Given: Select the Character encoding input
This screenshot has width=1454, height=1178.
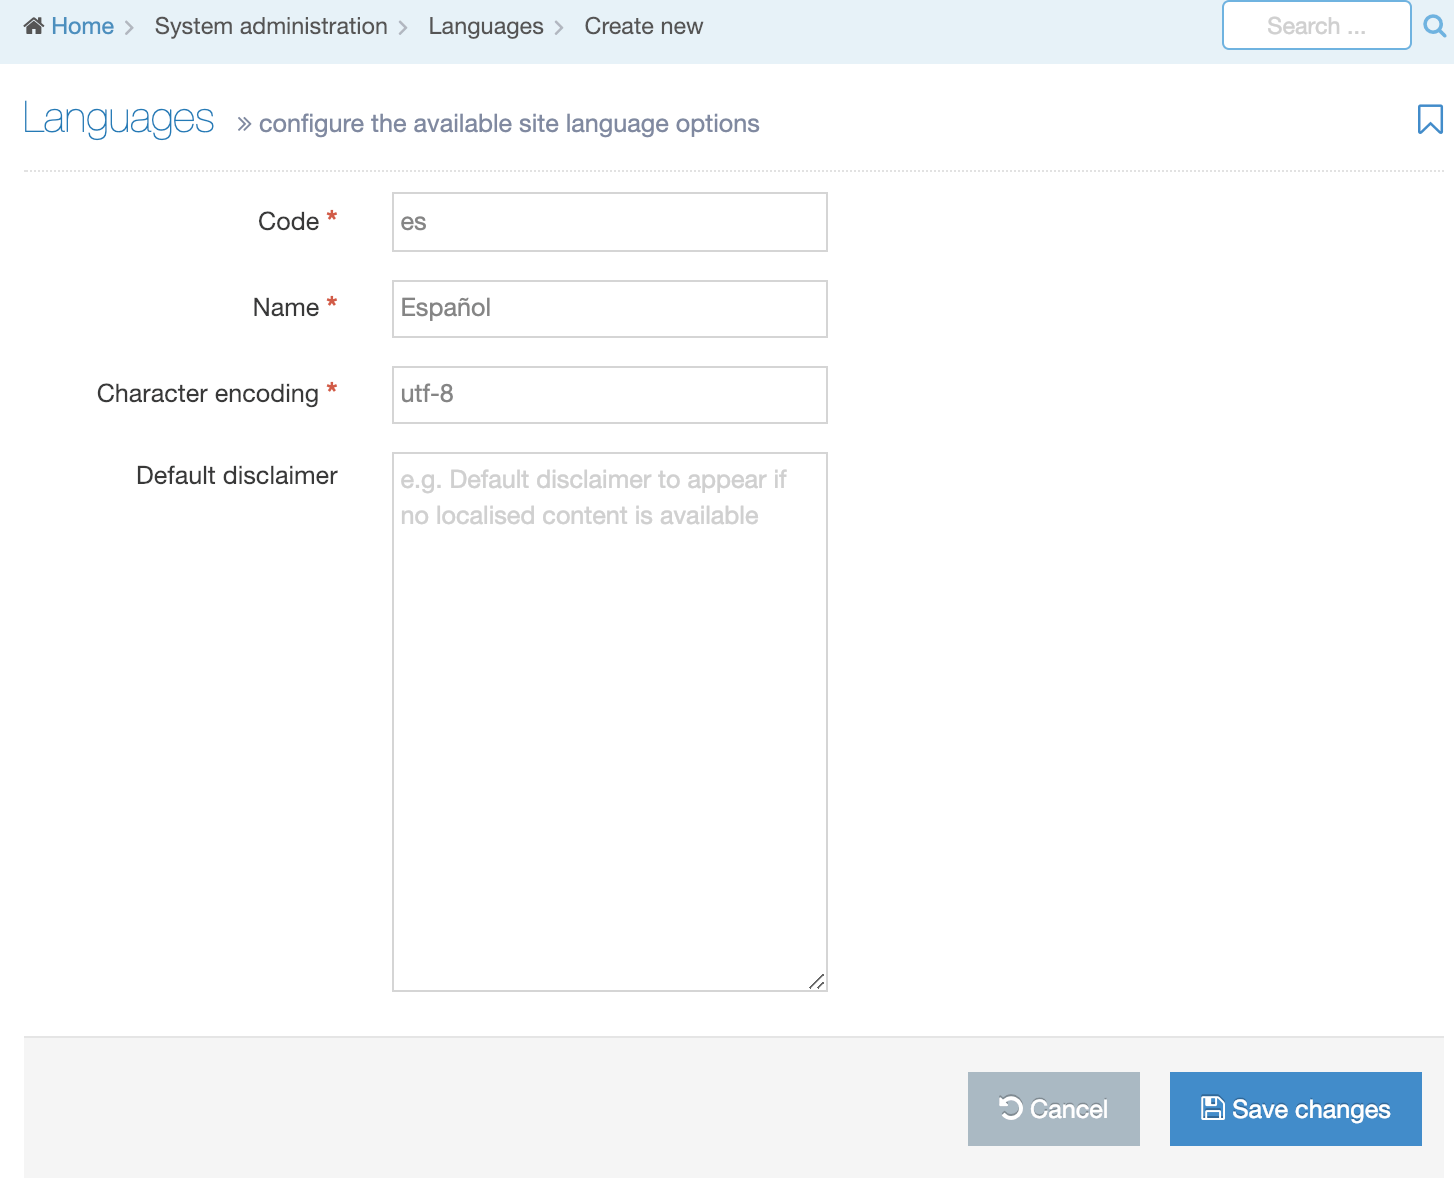Looking at the screenshot, I should click(609, 394).
